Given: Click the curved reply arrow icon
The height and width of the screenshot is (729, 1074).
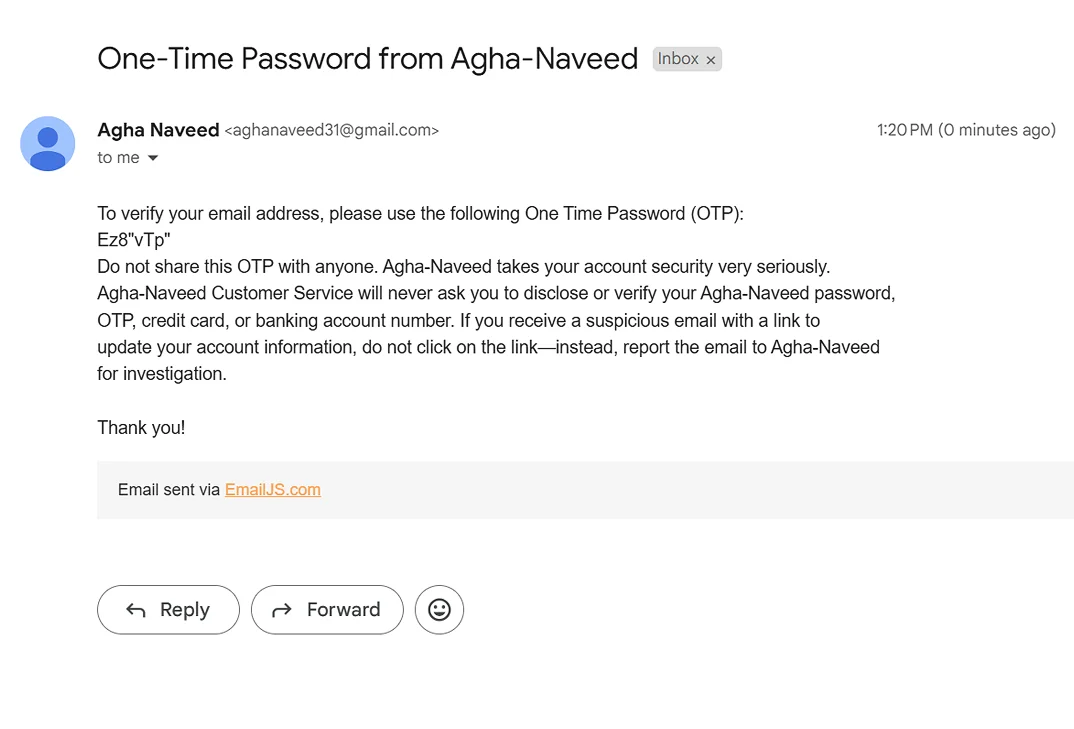Looking at the screenshot, I should pyautogui.click(x=136, y=610).
